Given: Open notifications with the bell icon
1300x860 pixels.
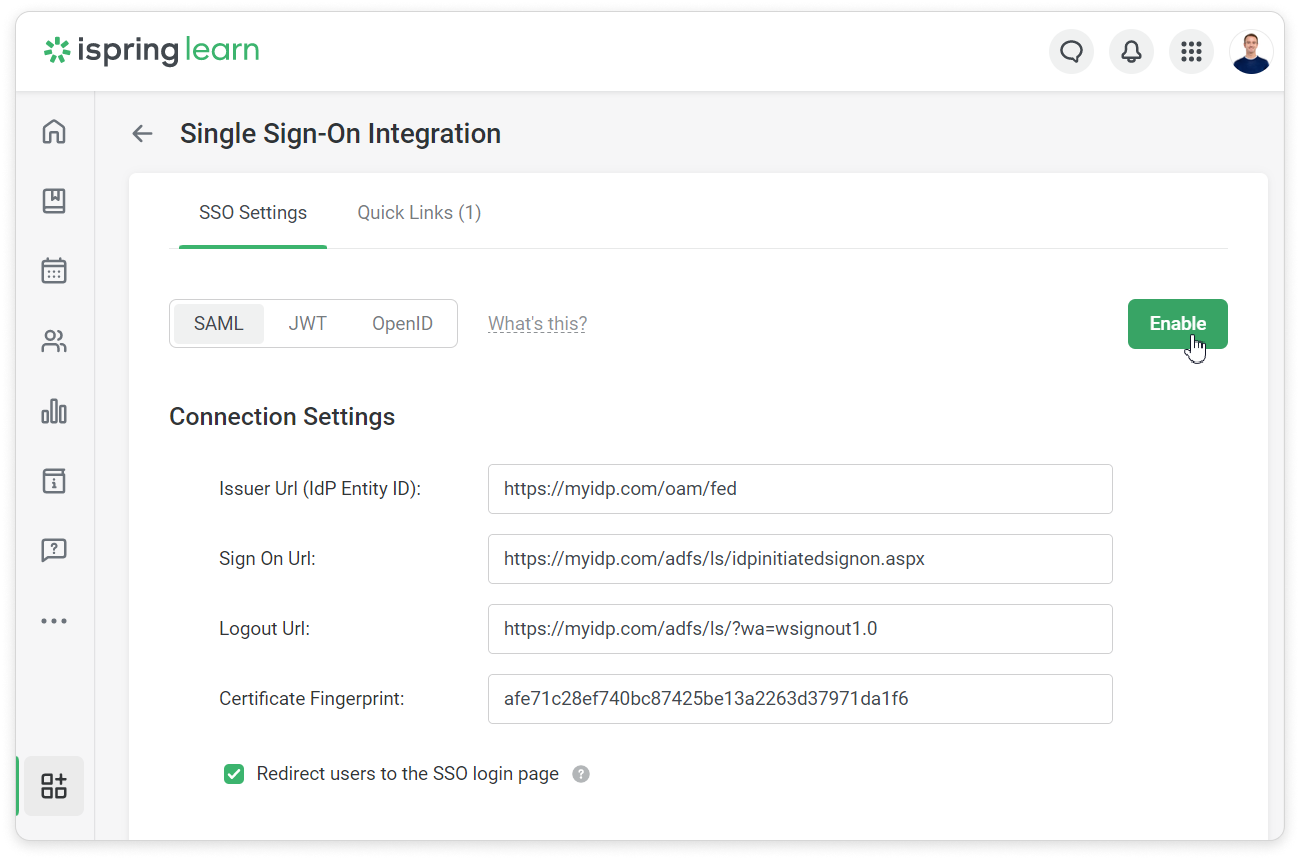Looking at the screenshot, I should coord(1131,51).
